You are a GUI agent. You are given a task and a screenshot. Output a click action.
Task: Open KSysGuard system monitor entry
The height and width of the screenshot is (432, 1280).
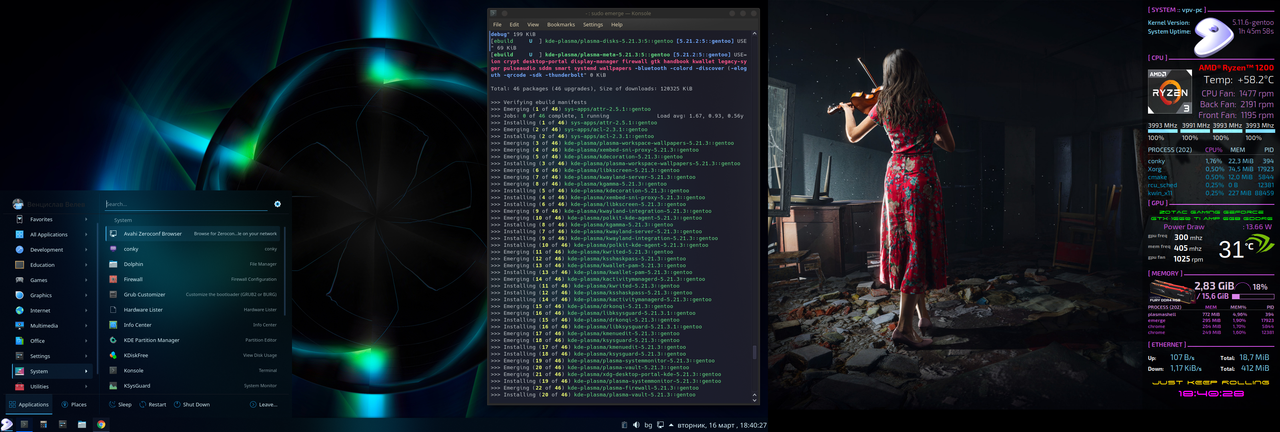(195, 385)
